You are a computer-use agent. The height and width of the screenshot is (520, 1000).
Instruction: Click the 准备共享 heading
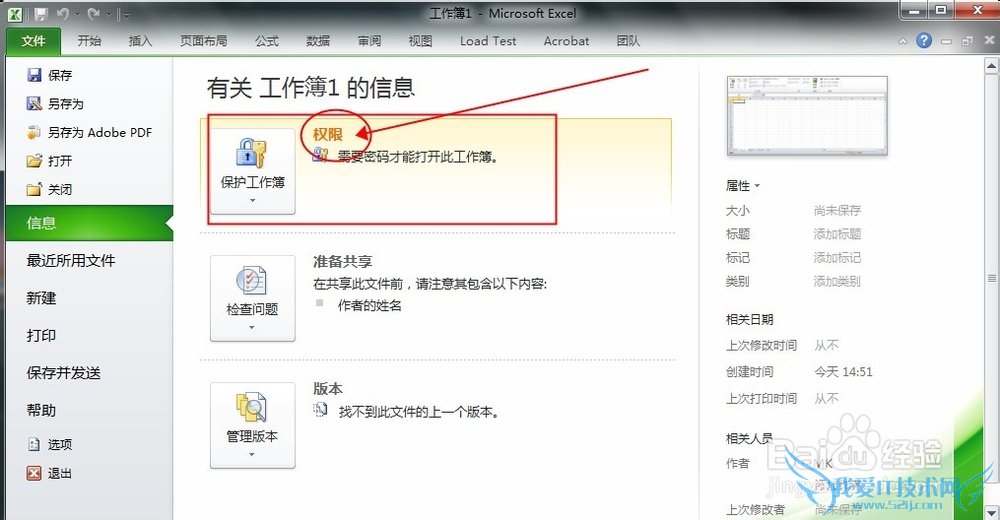pos(342,261)
